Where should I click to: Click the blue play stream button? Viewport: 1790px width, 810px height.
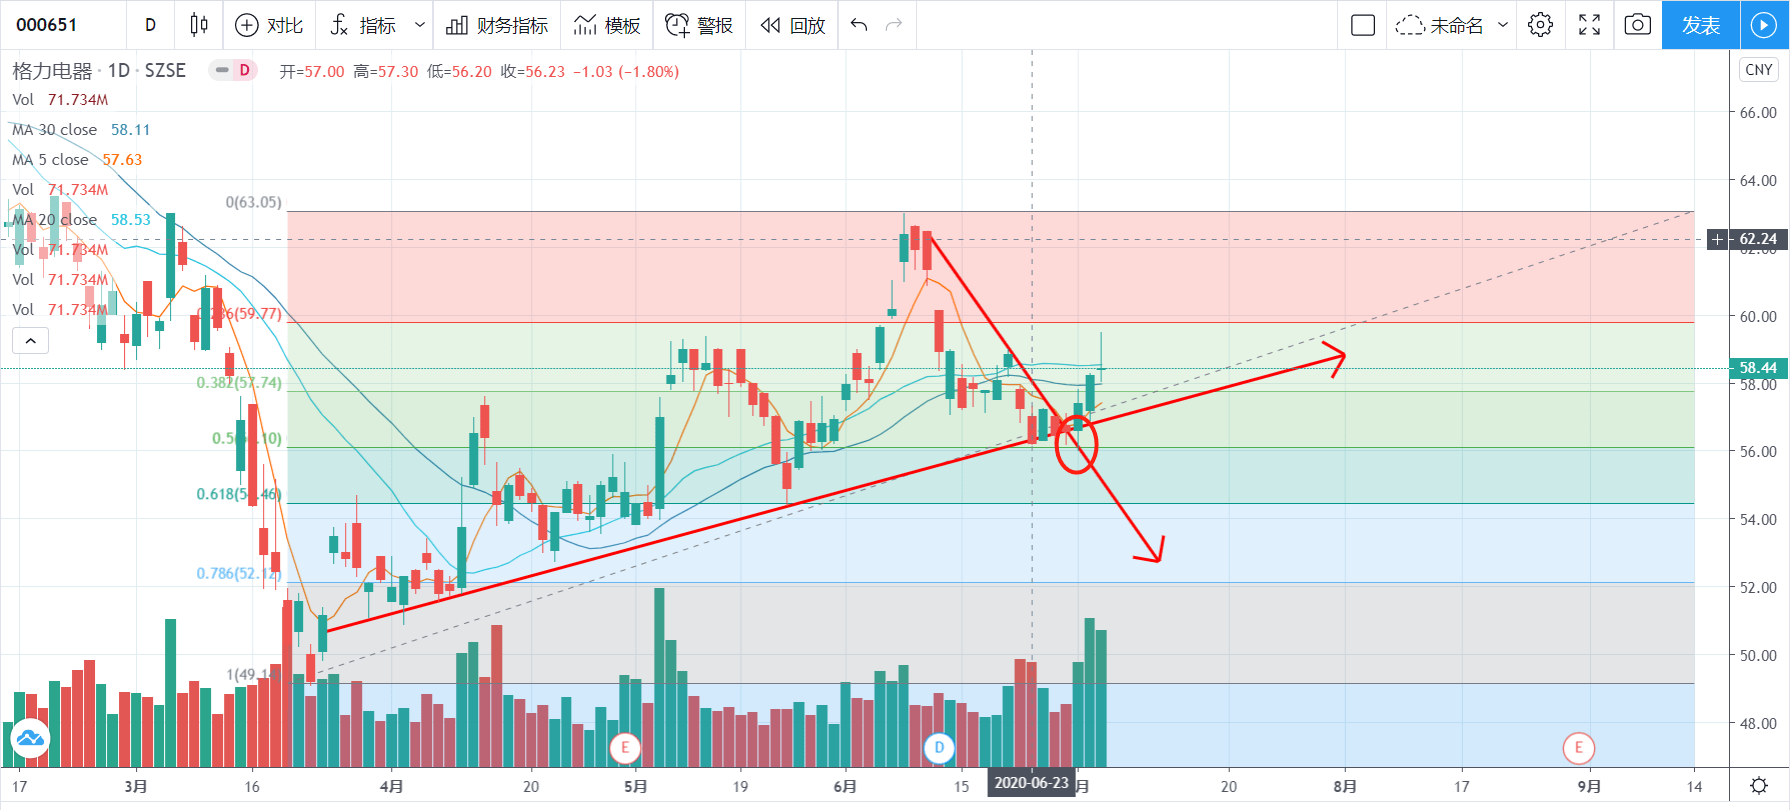[x=1764, y=25]
